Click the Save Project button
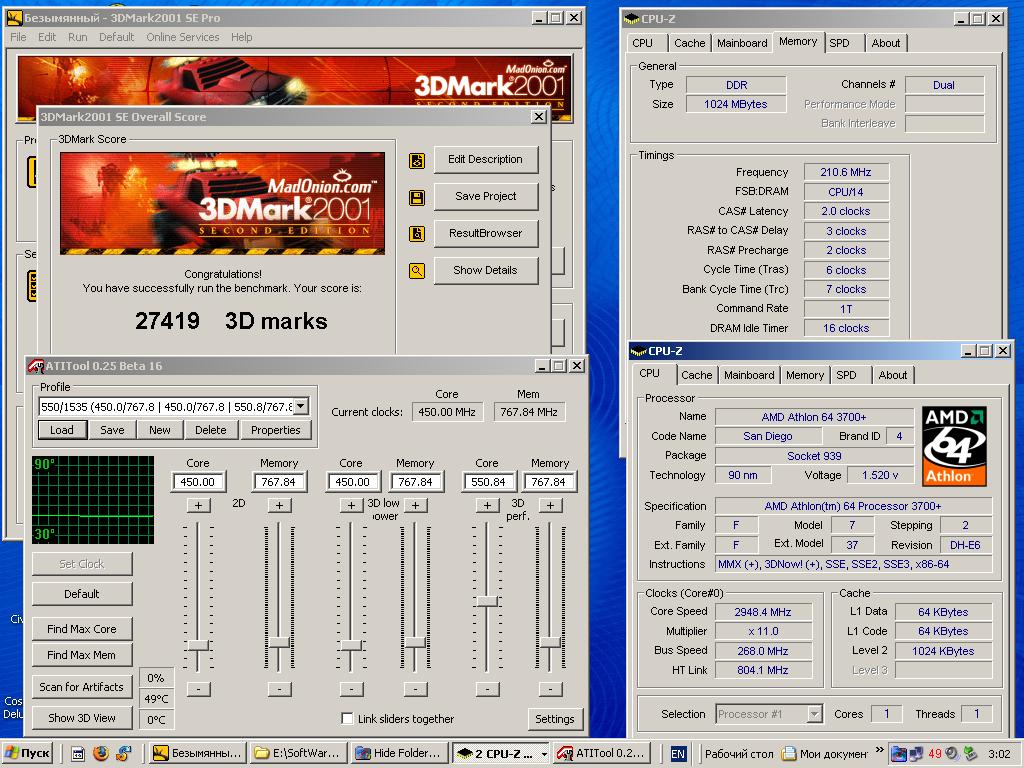Viewport: 1024px width, 768px height. [485, 196]
